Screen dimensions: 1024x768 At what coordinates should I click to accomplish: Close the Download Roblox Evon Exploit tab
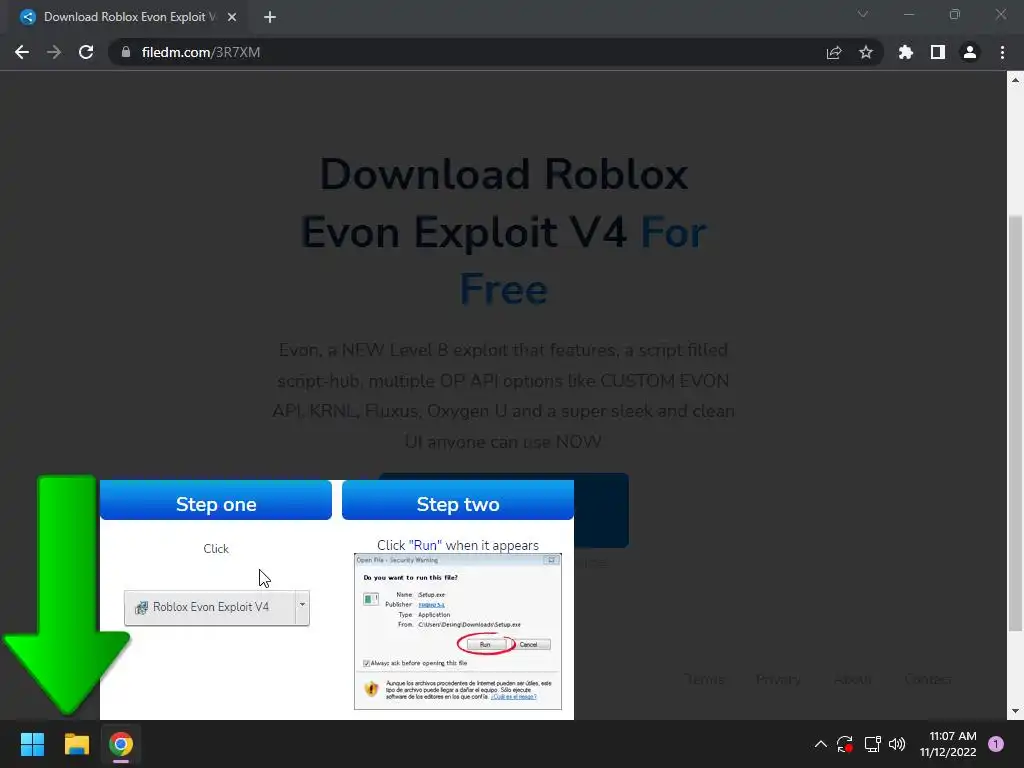tap(232, 17)
